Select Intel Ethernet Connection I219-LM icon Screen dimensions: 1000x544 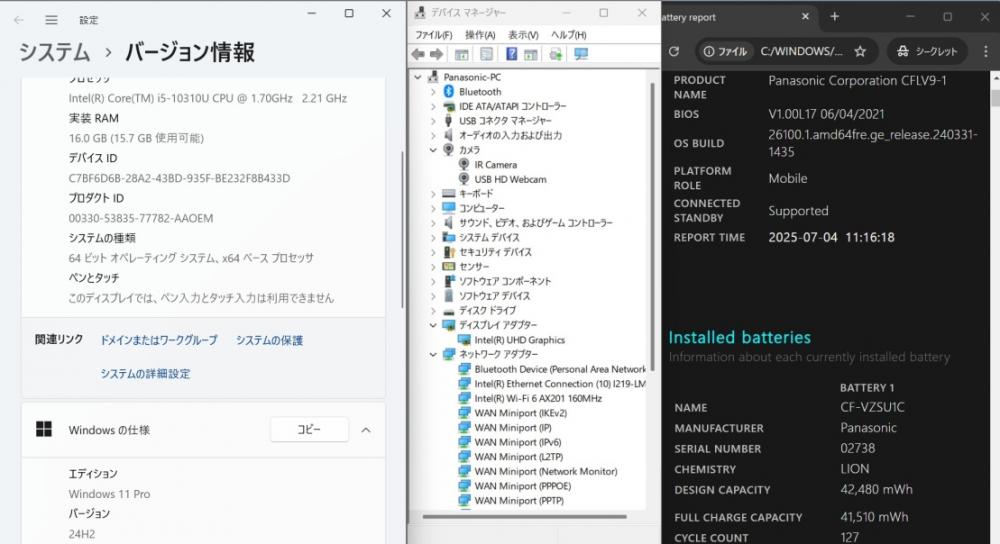click(x=464, y=383)
